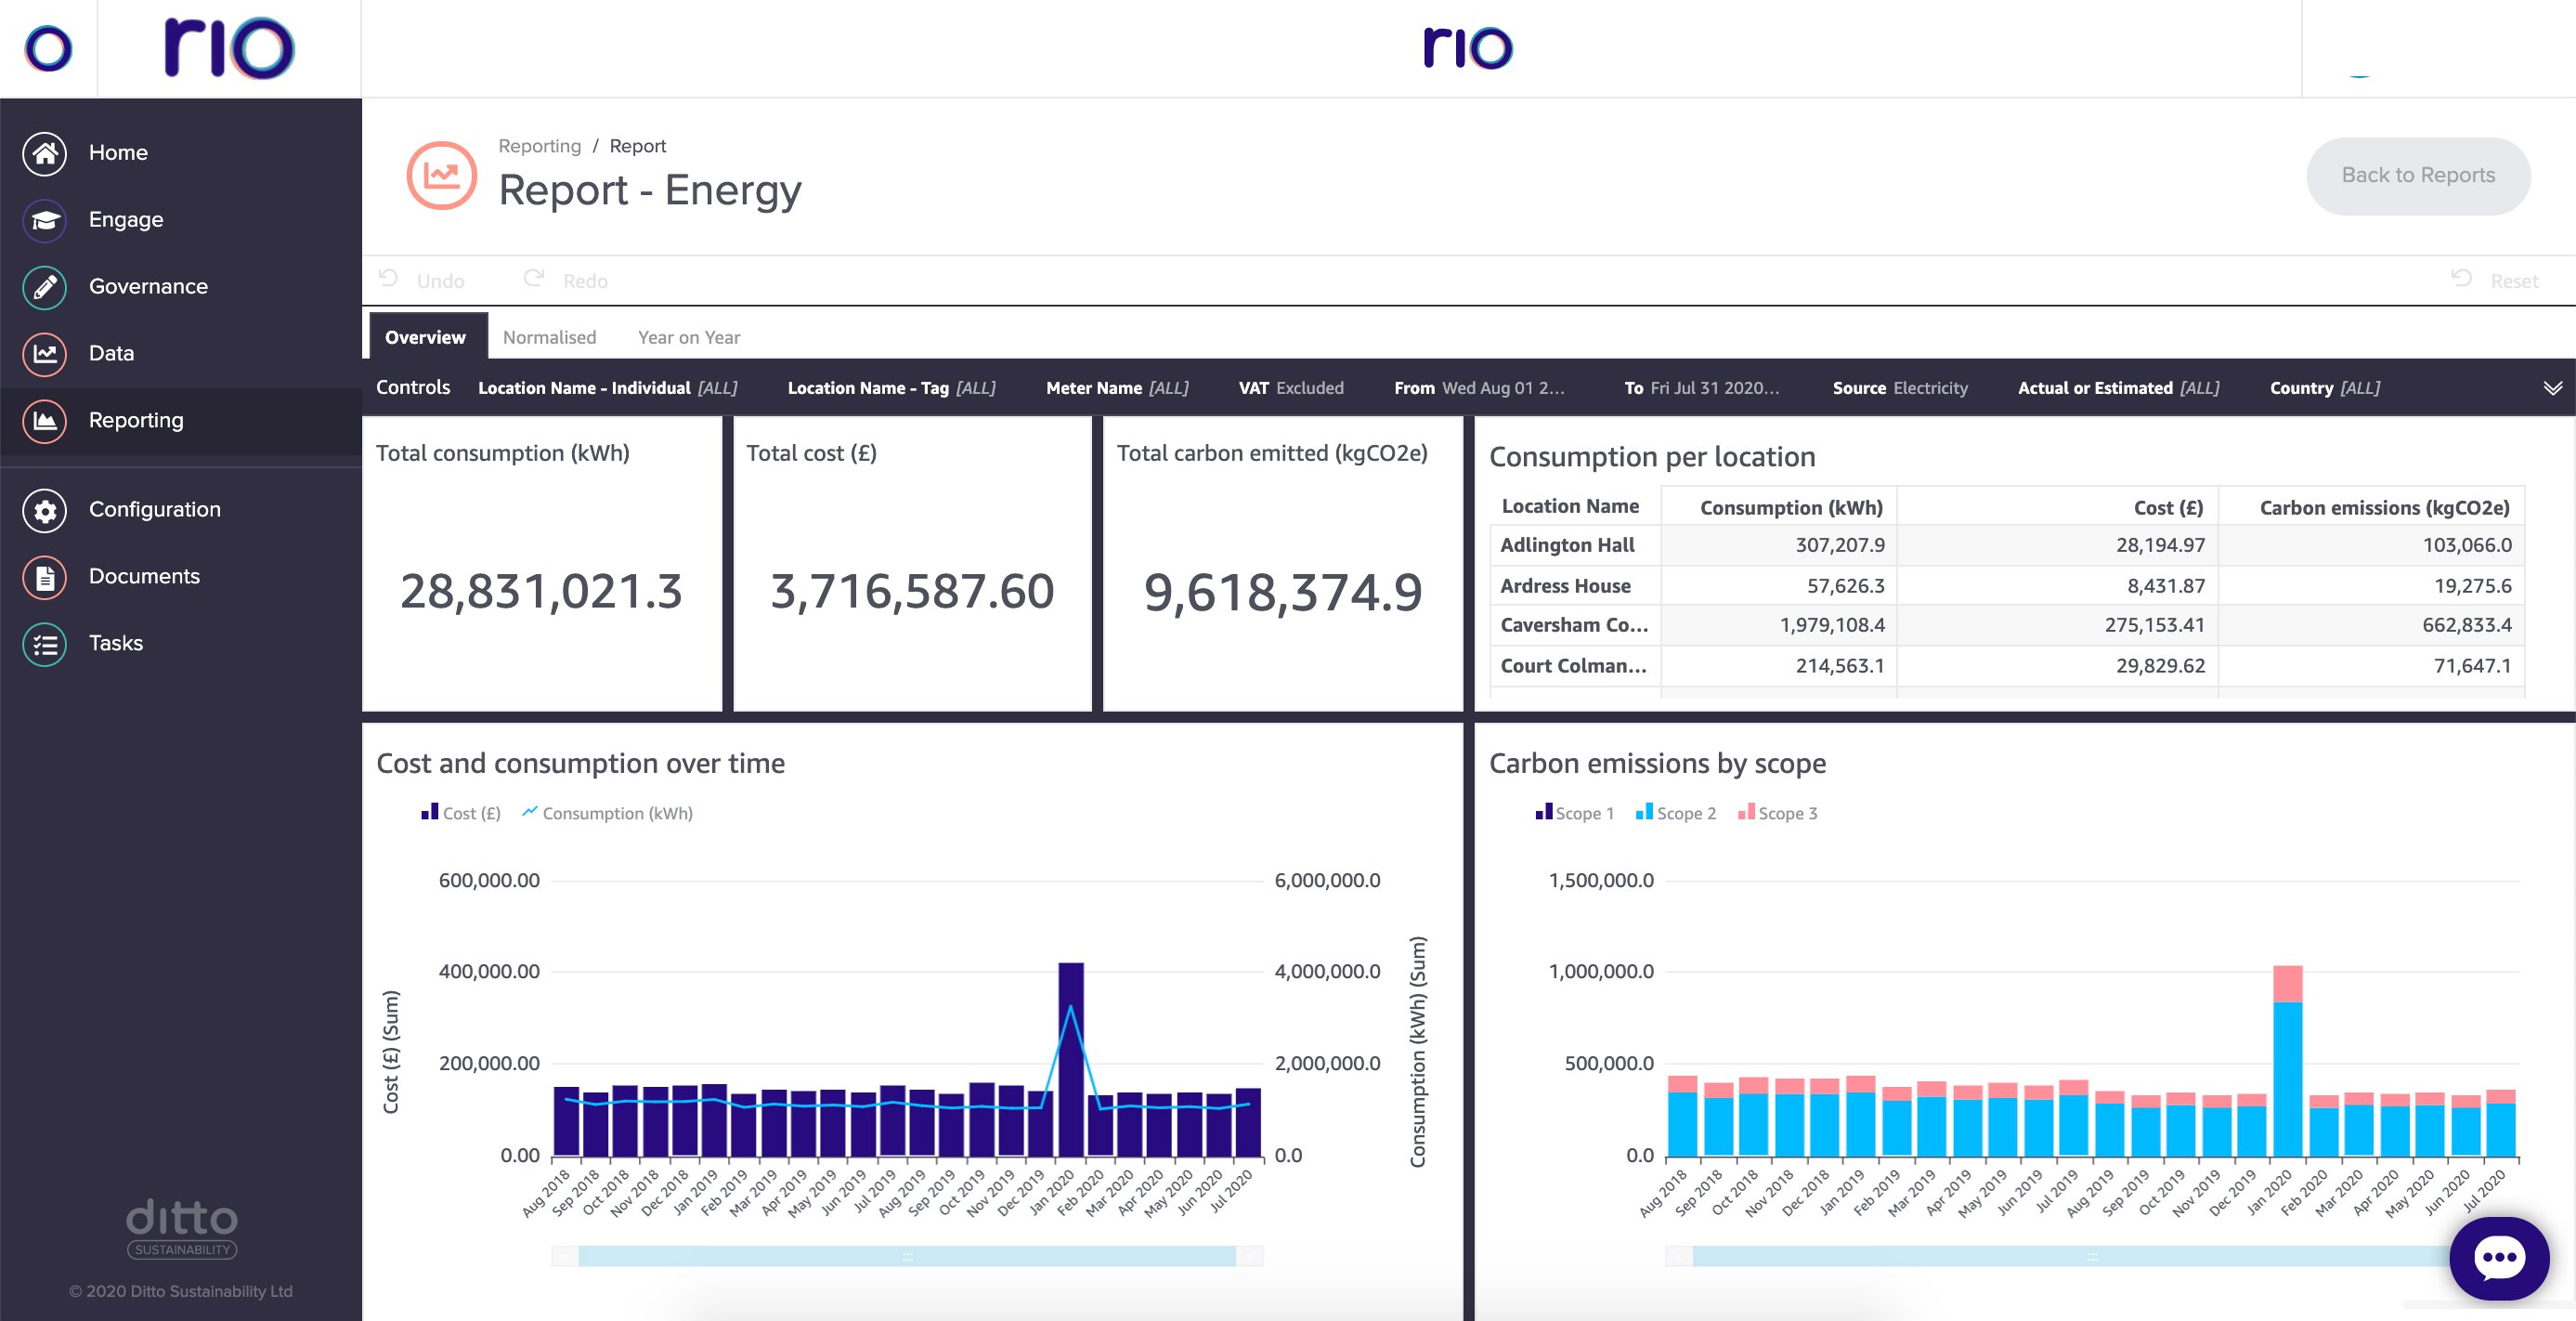Click the Reporting breadcrumb link
2576x1321 pixels.
point(539,146)
